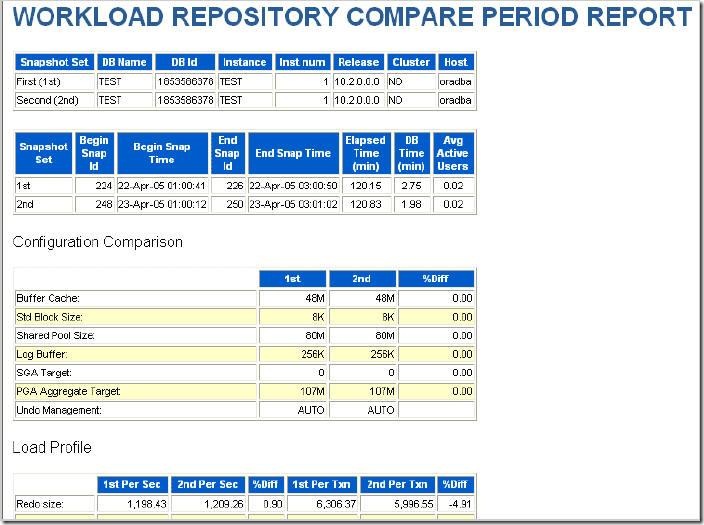Viewport: 704px width, 525px height.
Task: Click the Elapsed Time (min) header
Action: [x=366, y=153]
